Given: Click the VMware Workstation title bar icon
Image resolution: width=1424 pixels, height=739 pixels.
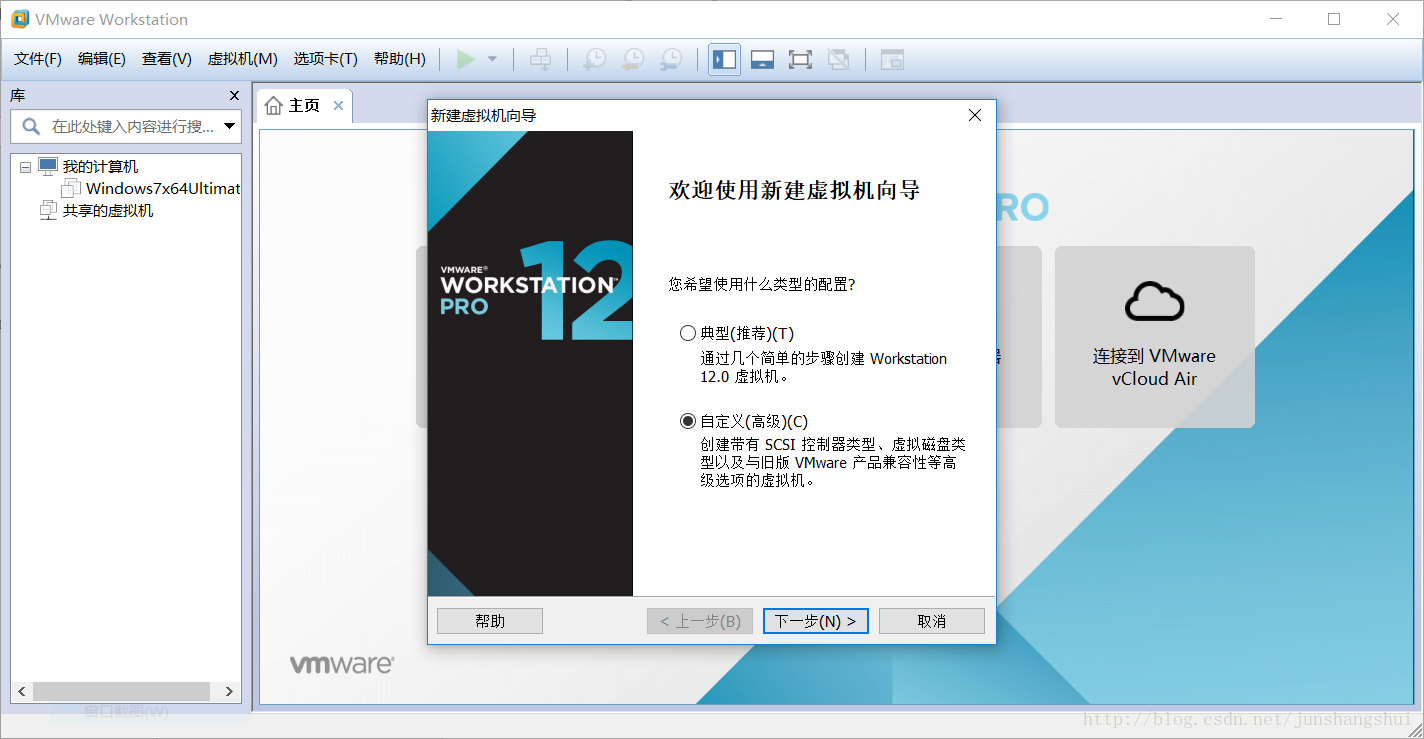Looking at the screenshot, I should click(x=19, y=19).
